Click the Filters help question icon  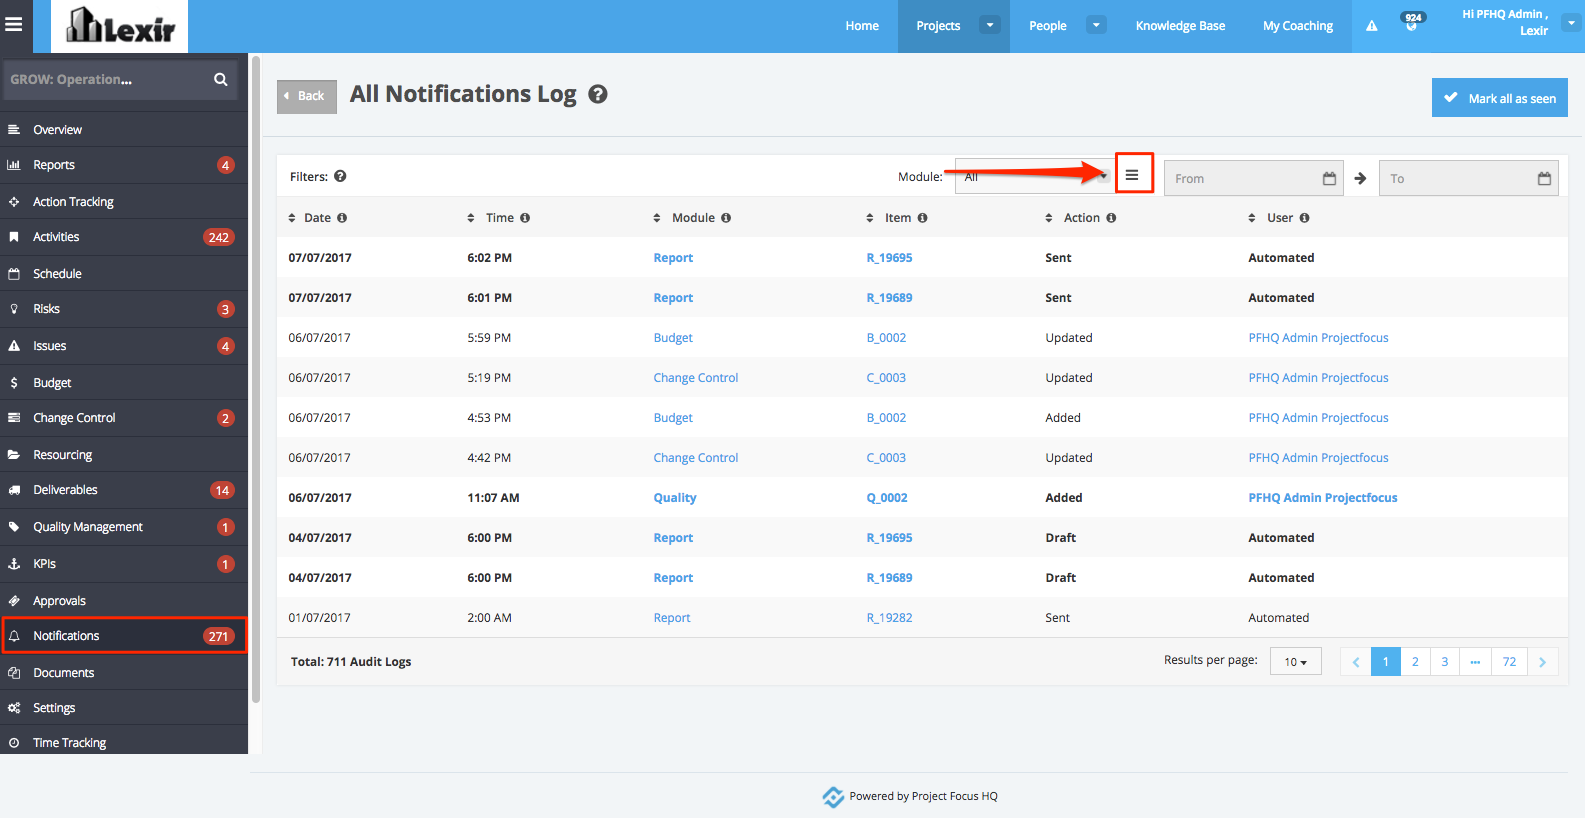tap(340, 176)
